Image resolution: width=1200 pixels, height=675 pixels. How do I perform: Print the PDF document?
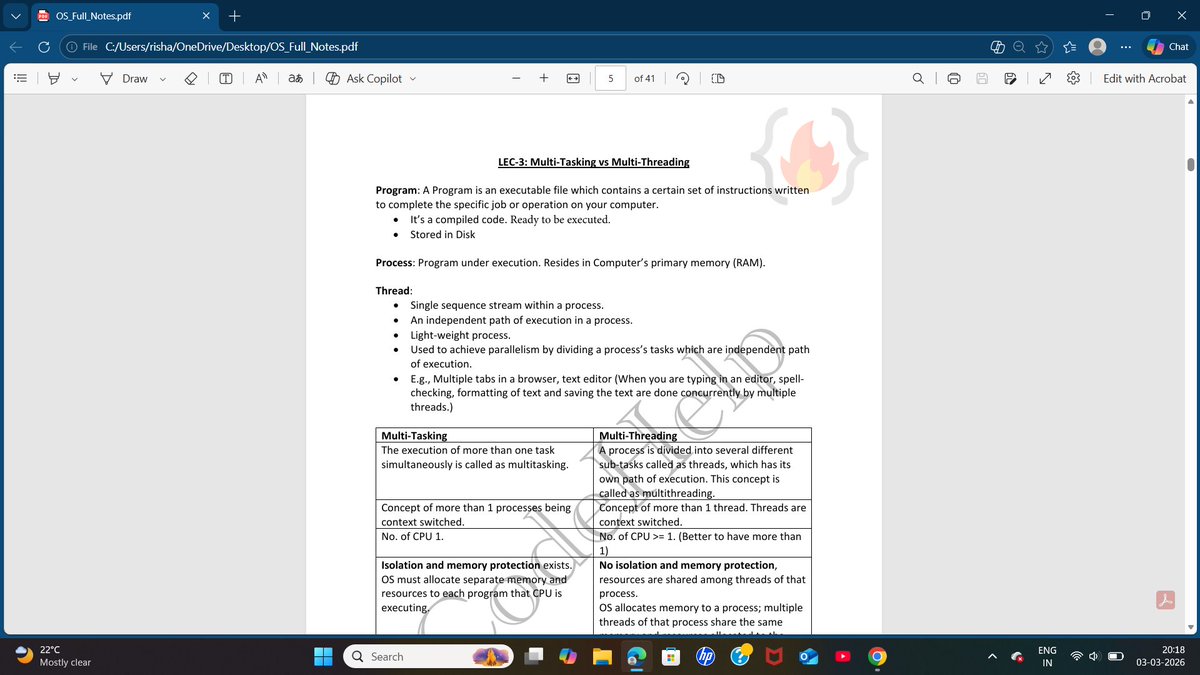click(x=954, y=78)
